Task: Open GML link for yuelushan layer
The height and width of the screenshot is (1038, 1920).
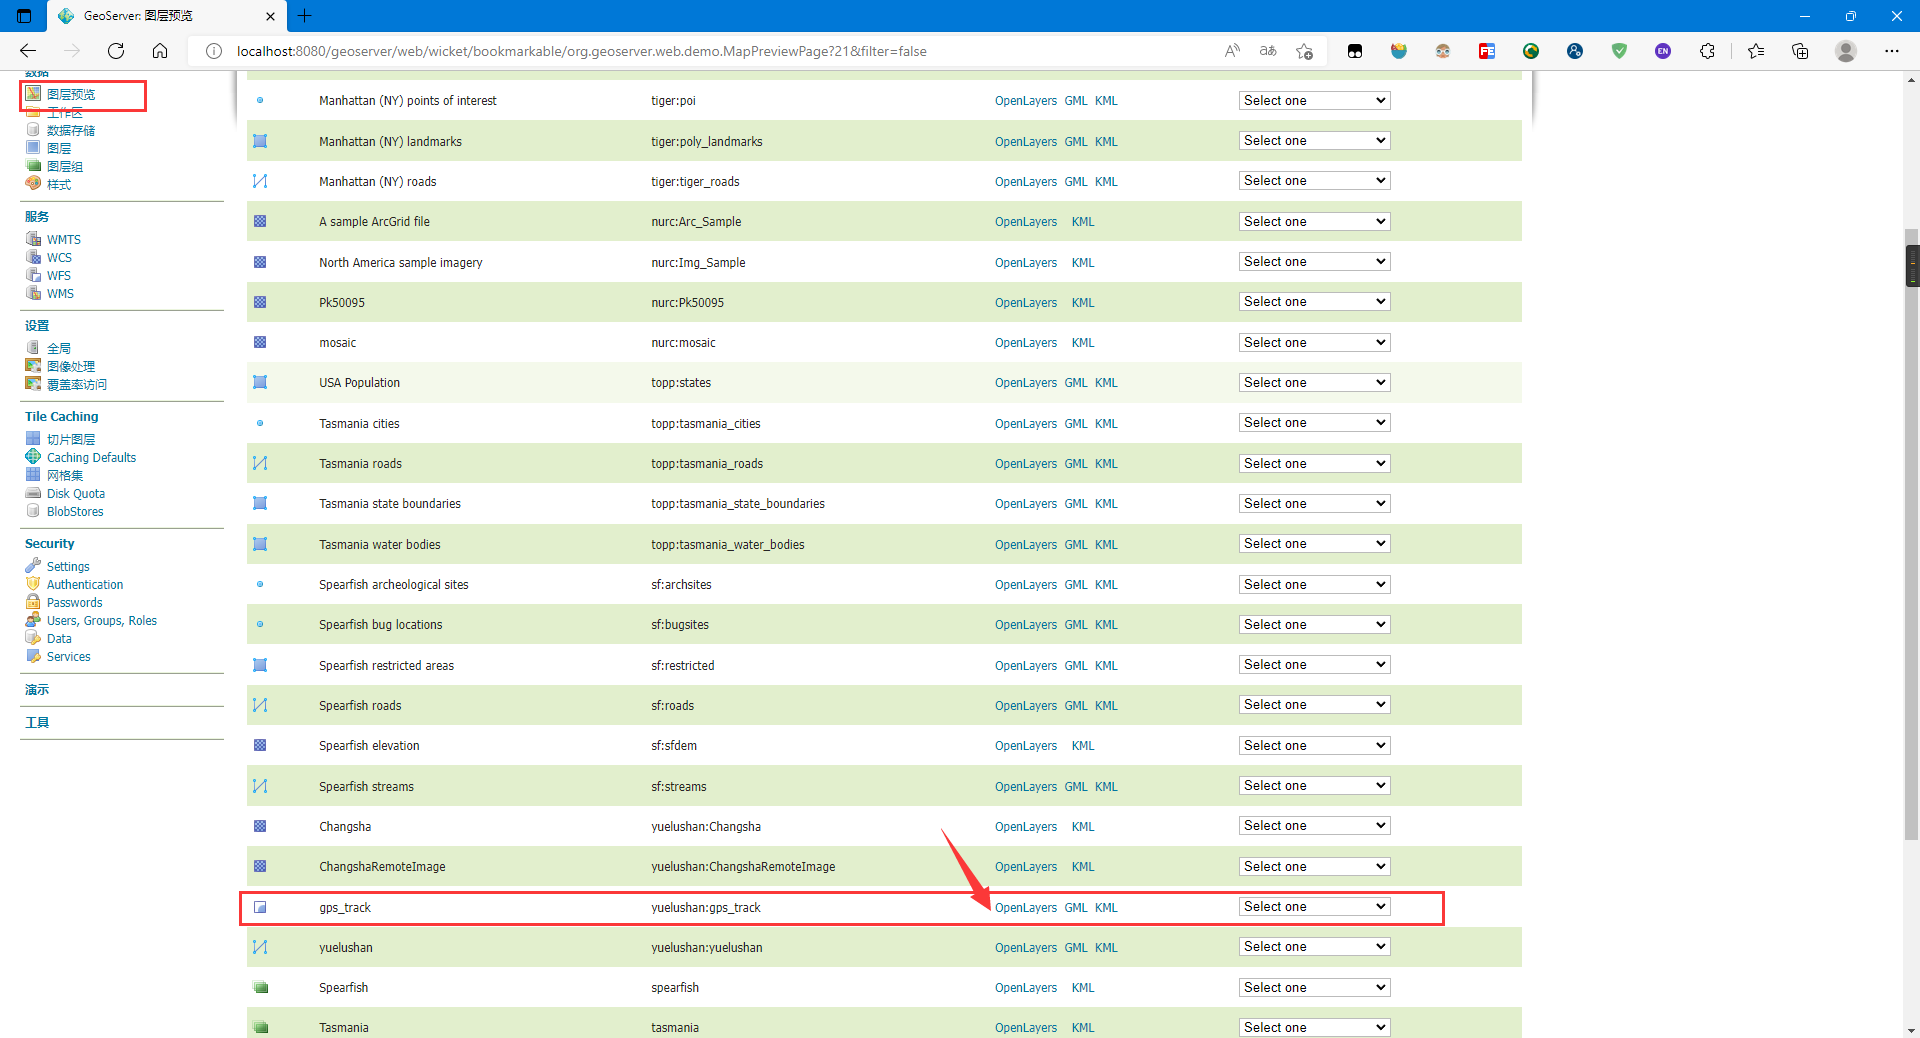Action: [x=1075, y=947]
